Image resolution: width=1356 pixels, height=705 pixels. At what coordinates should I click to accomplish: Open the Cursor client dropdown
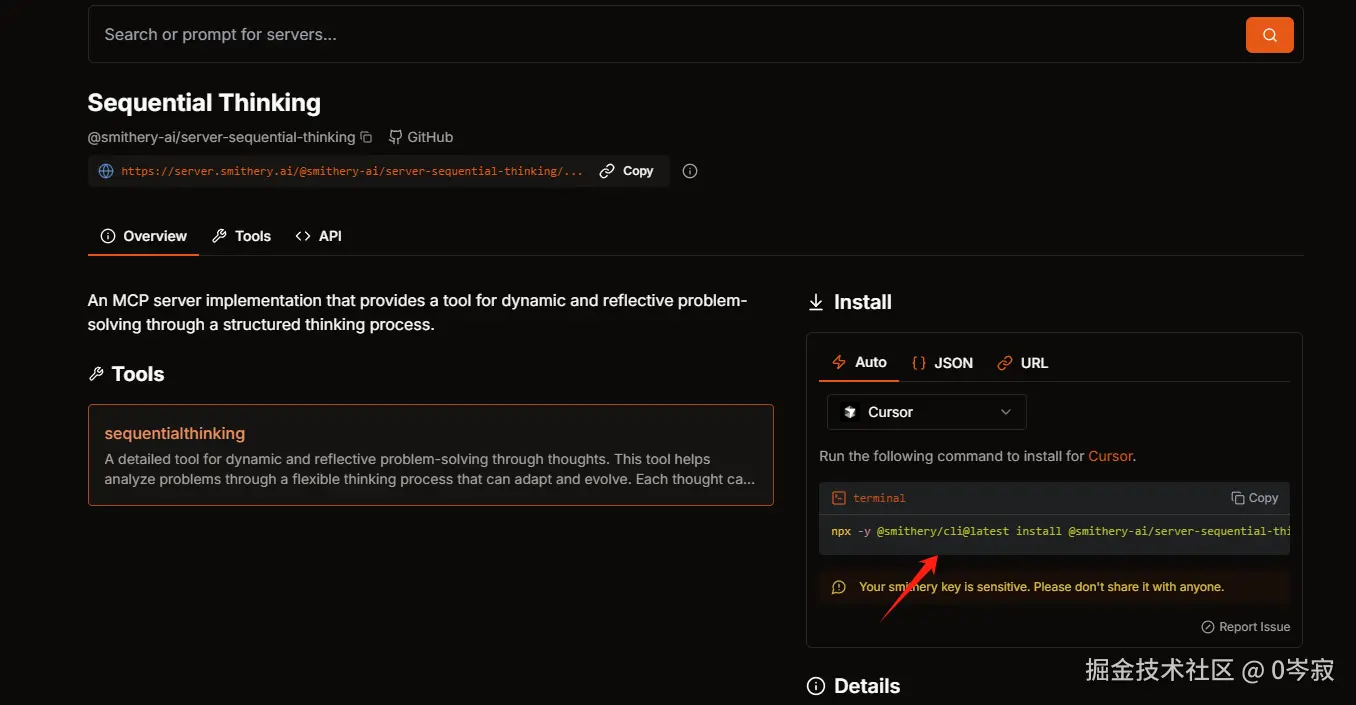pyautogui.click(x=927, y=412)
